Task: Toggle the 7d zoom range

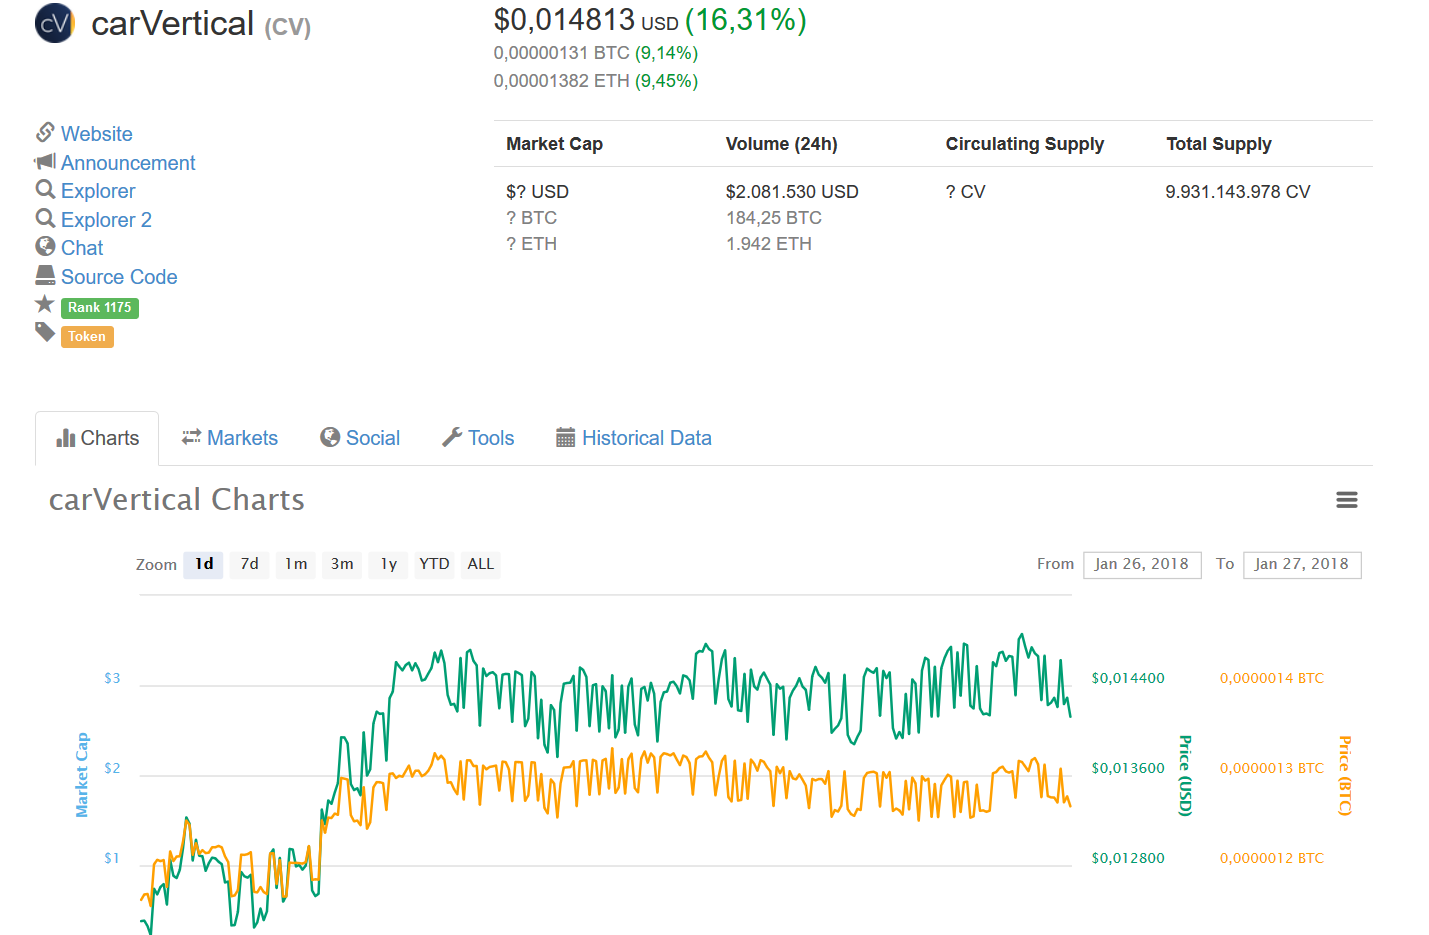Action: coord(249,564)
